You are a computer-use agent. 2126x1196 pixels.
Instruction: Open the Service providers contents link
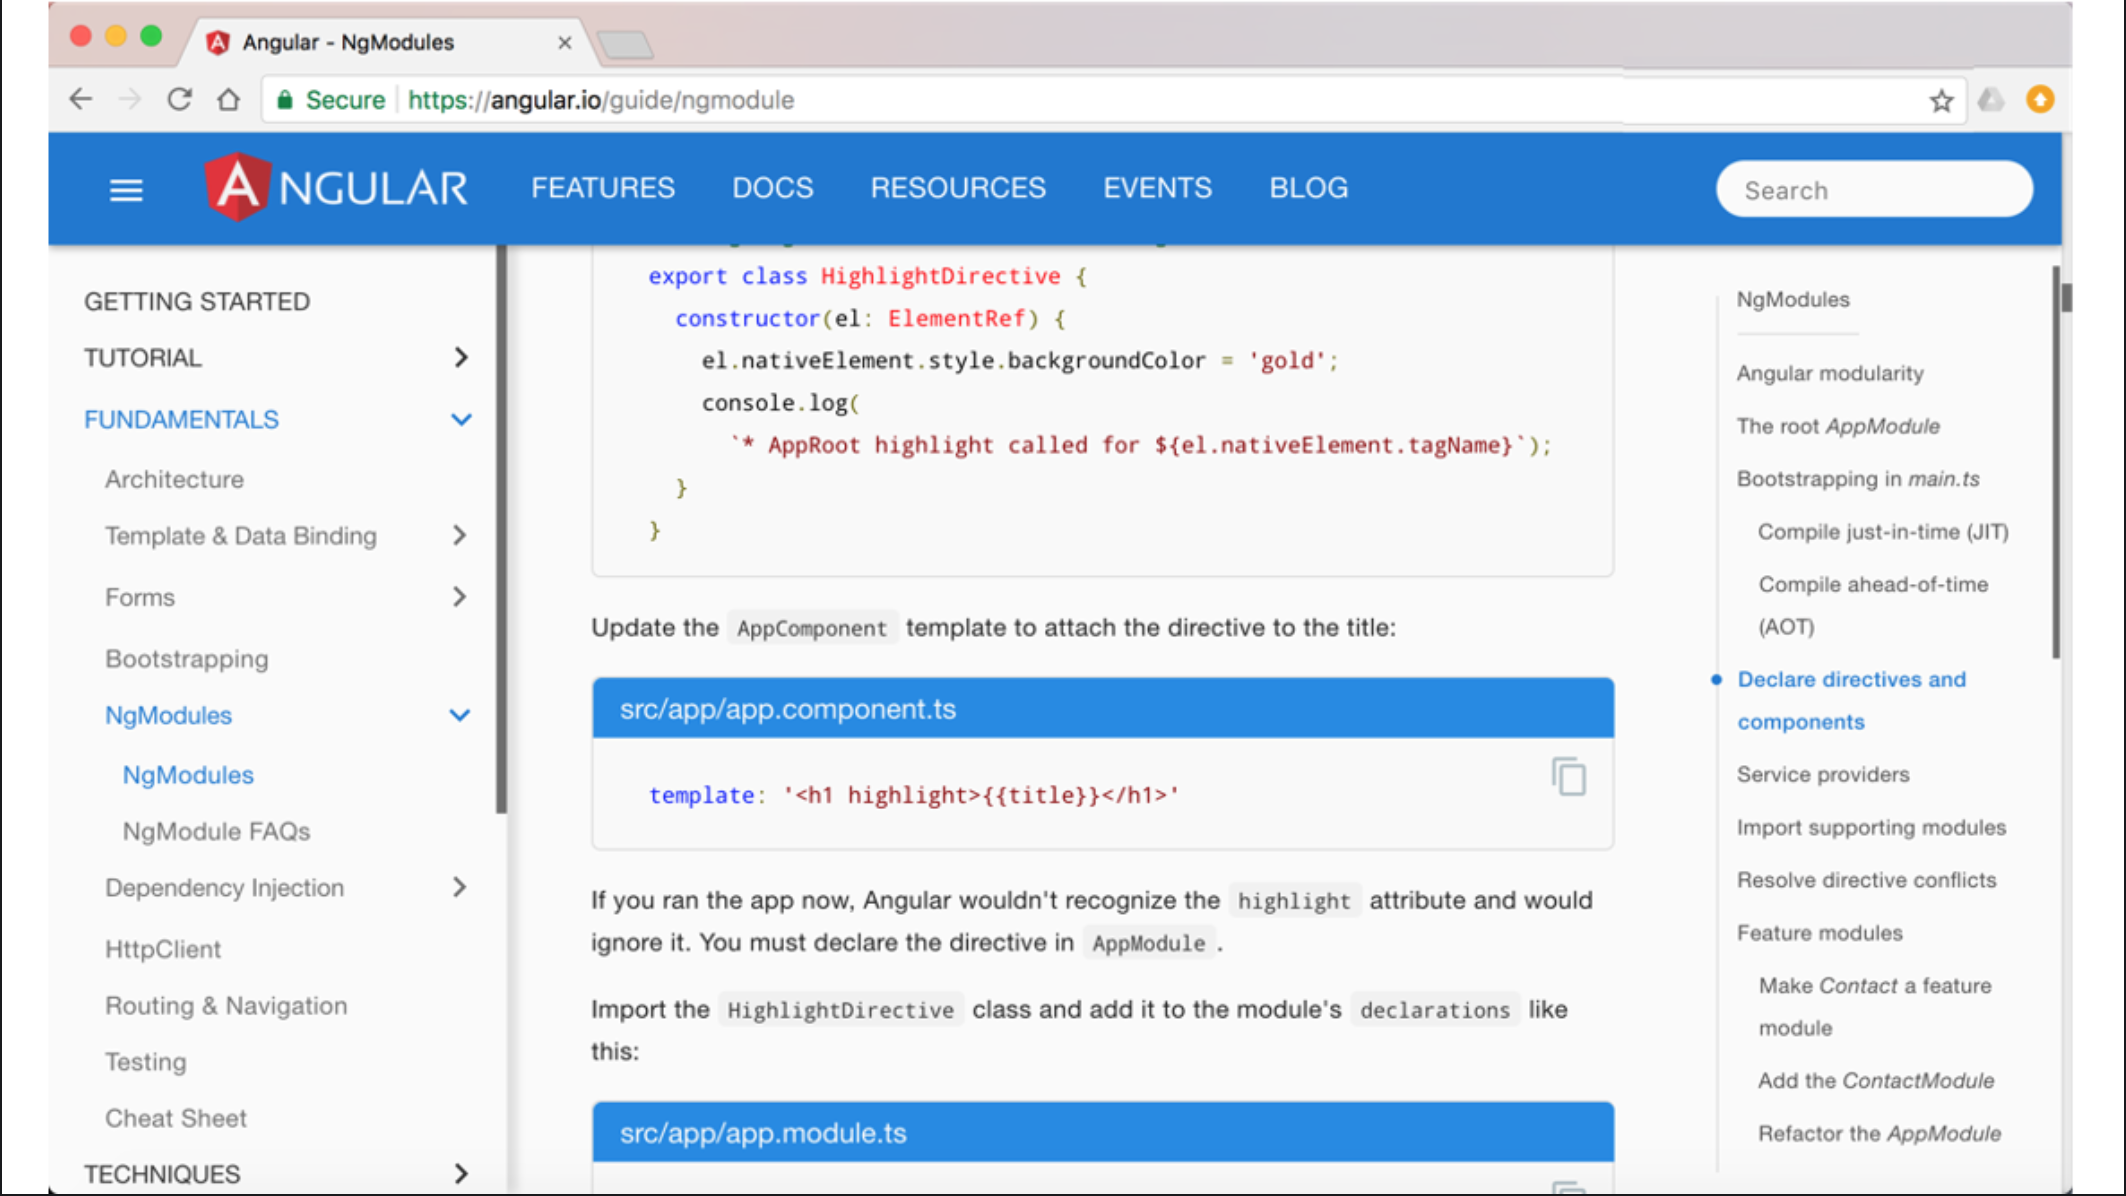1822,774
